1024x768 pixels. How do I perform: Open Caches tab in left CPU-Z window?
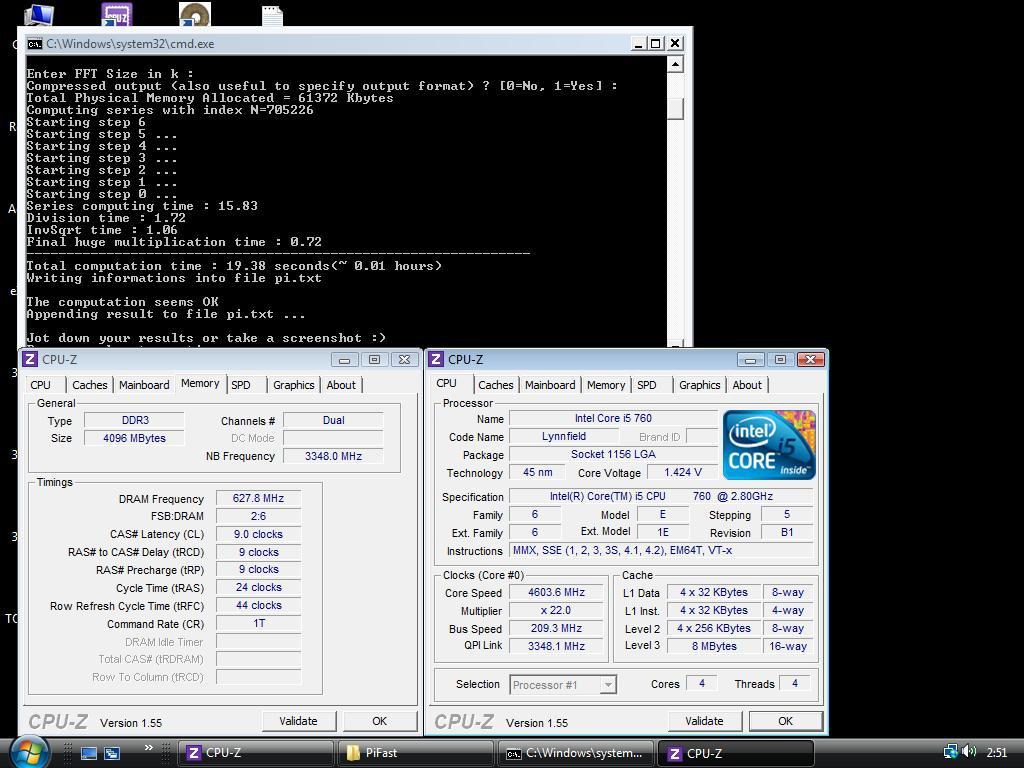pyautogui.click(x=89, y=385)
